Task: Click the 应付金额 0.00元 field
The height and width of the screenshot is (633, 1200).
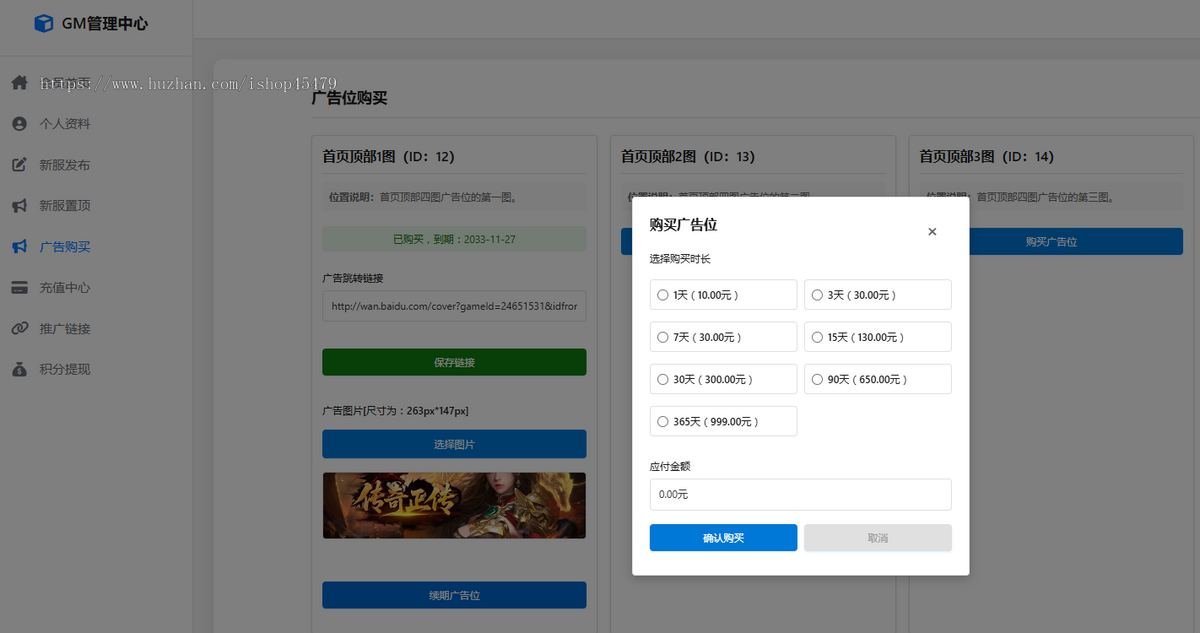Action: coord(800,494)
